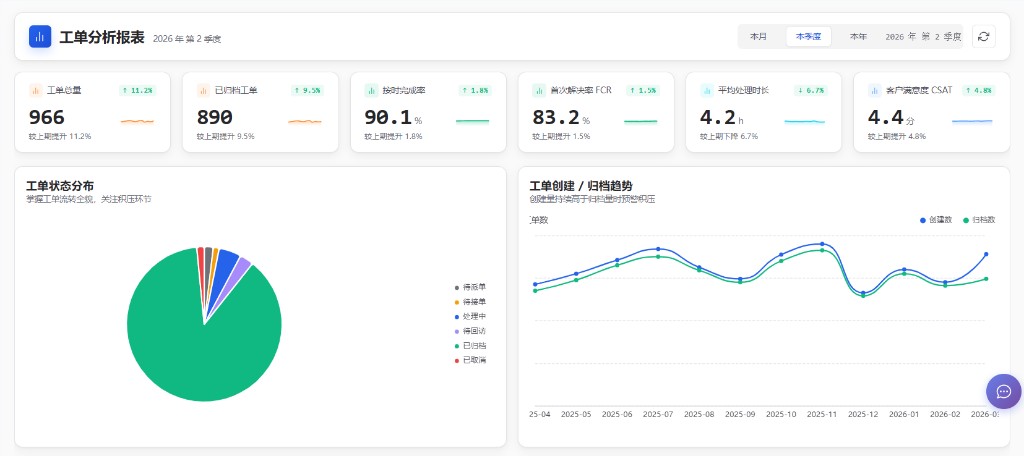Toggle 创建数 series in trend legend

pos(938,220)
